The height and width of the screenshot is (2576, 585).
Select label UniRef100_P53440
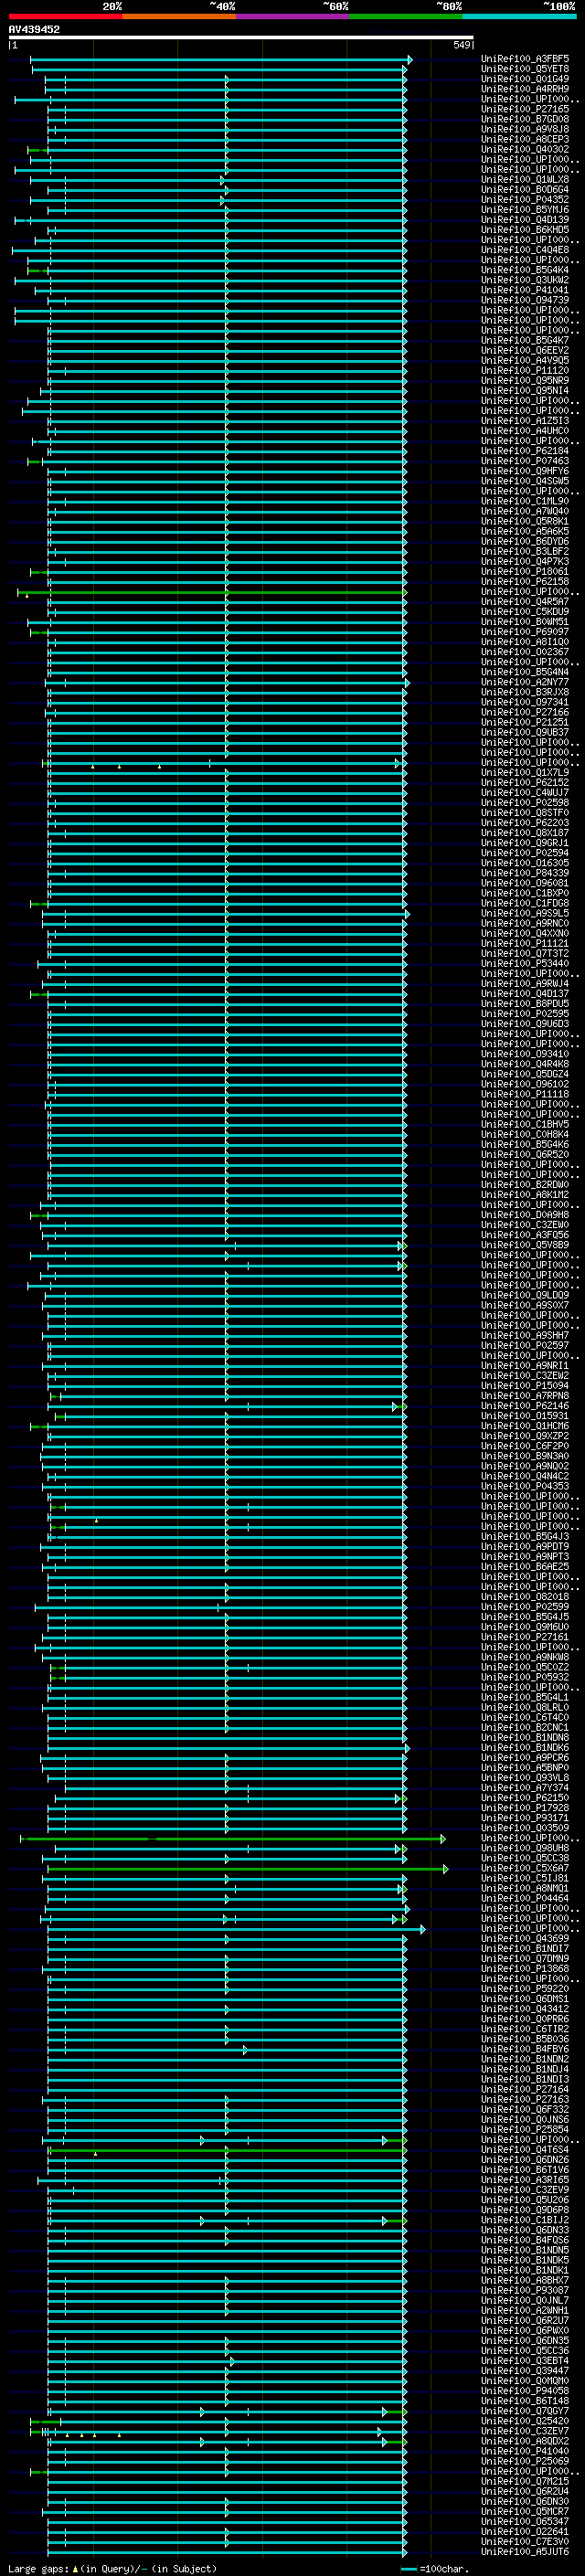coord(525,964)
